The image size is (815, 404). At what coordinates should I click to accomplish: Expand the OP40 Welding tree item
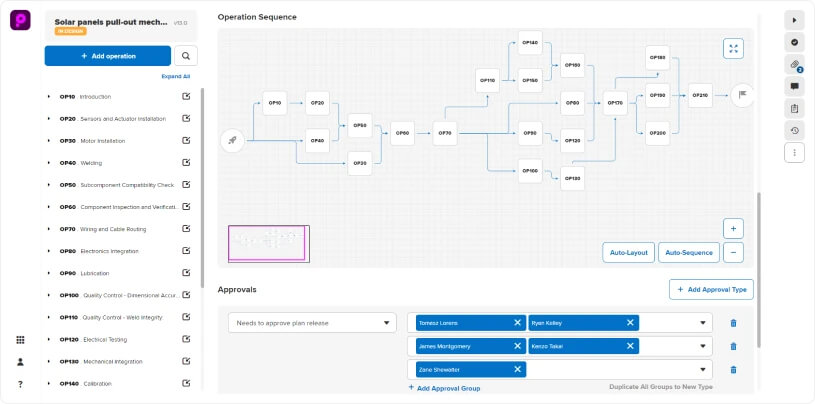point(48,163)
